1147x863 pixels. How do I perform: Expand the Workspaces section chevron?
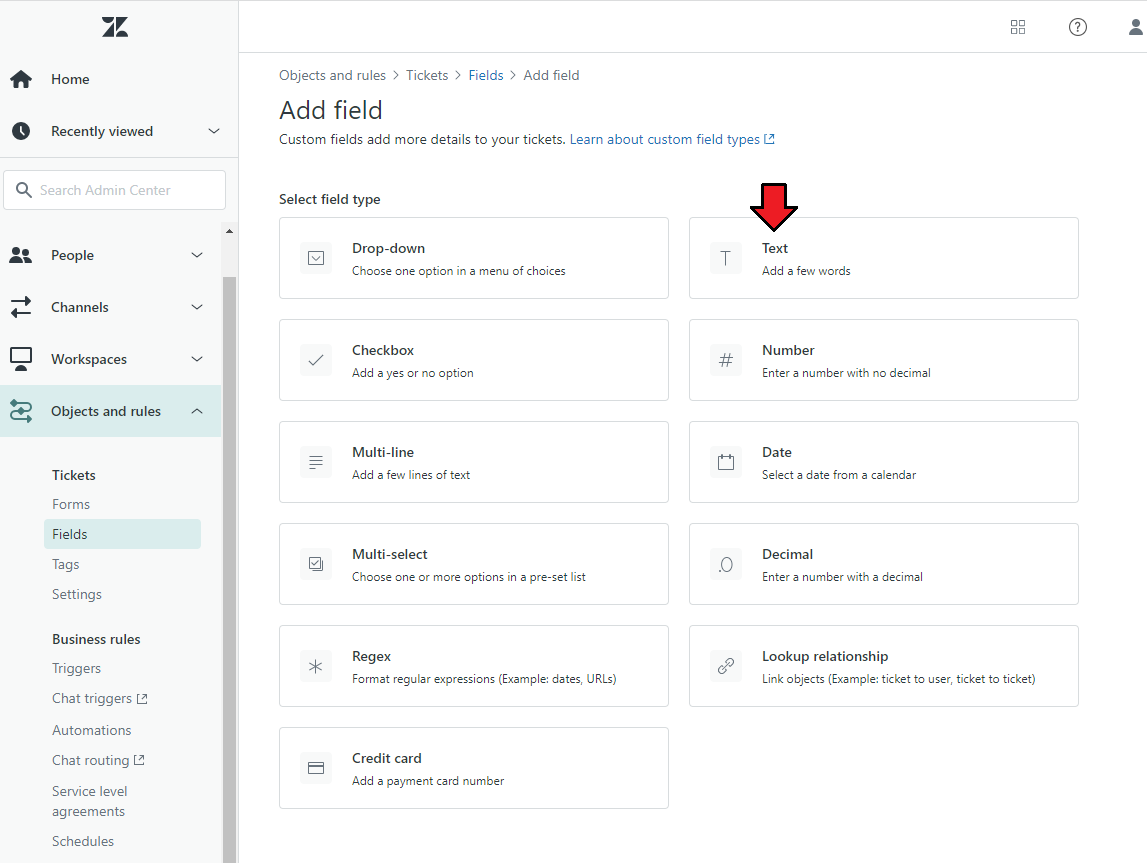197,359
